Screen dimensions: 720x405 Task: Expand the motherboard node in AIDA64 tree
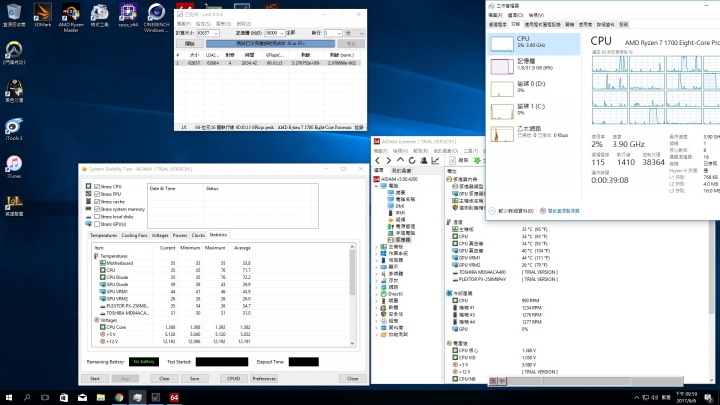pyautogui.click(x=377, y=247)
